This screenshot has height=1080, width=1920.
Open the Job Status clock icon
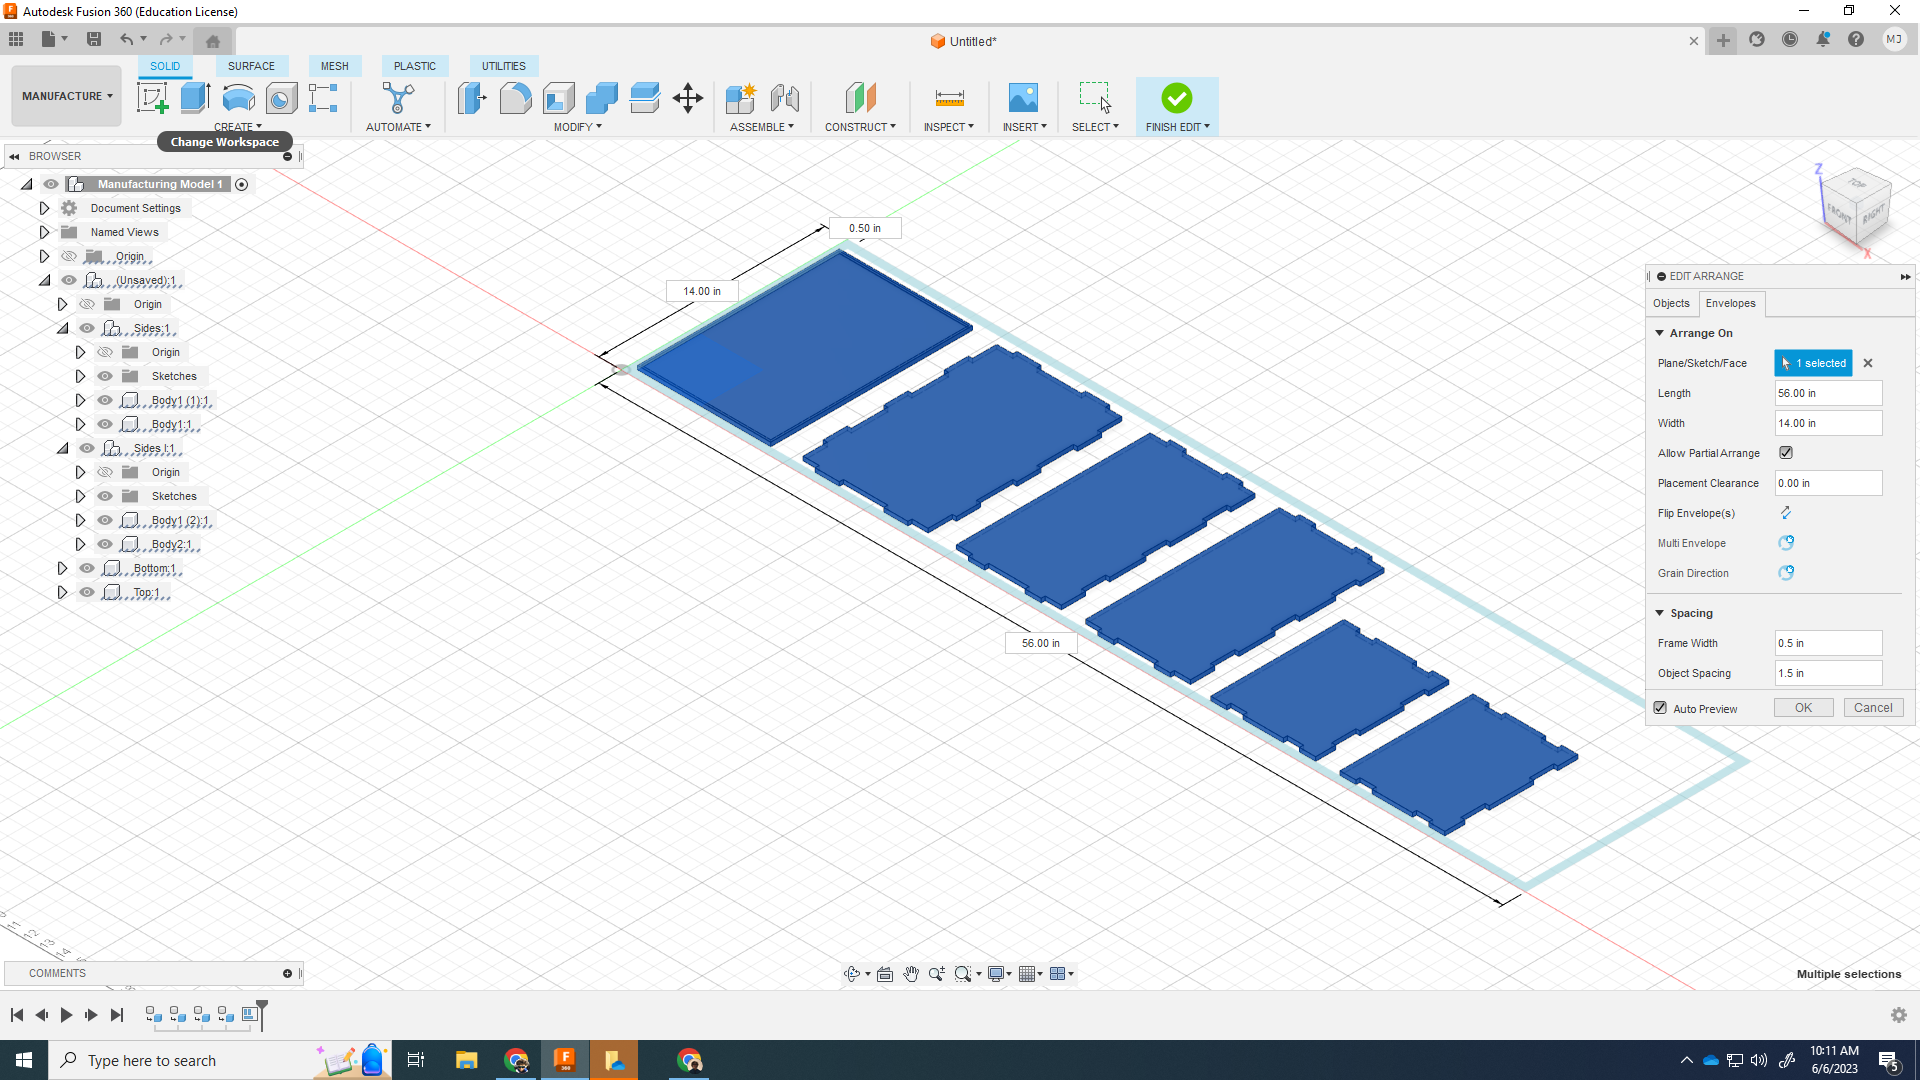(x=1790, y=40)
